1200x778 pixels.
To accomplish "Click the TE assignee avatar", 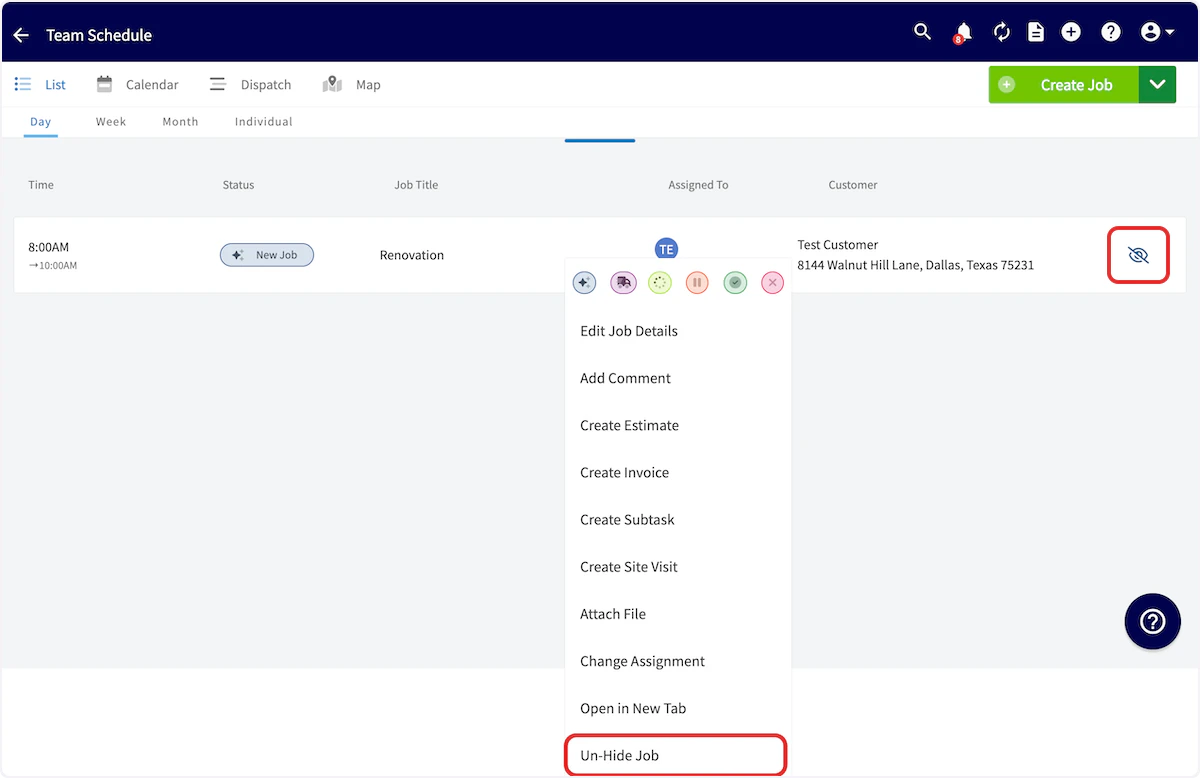I will 666,249.
